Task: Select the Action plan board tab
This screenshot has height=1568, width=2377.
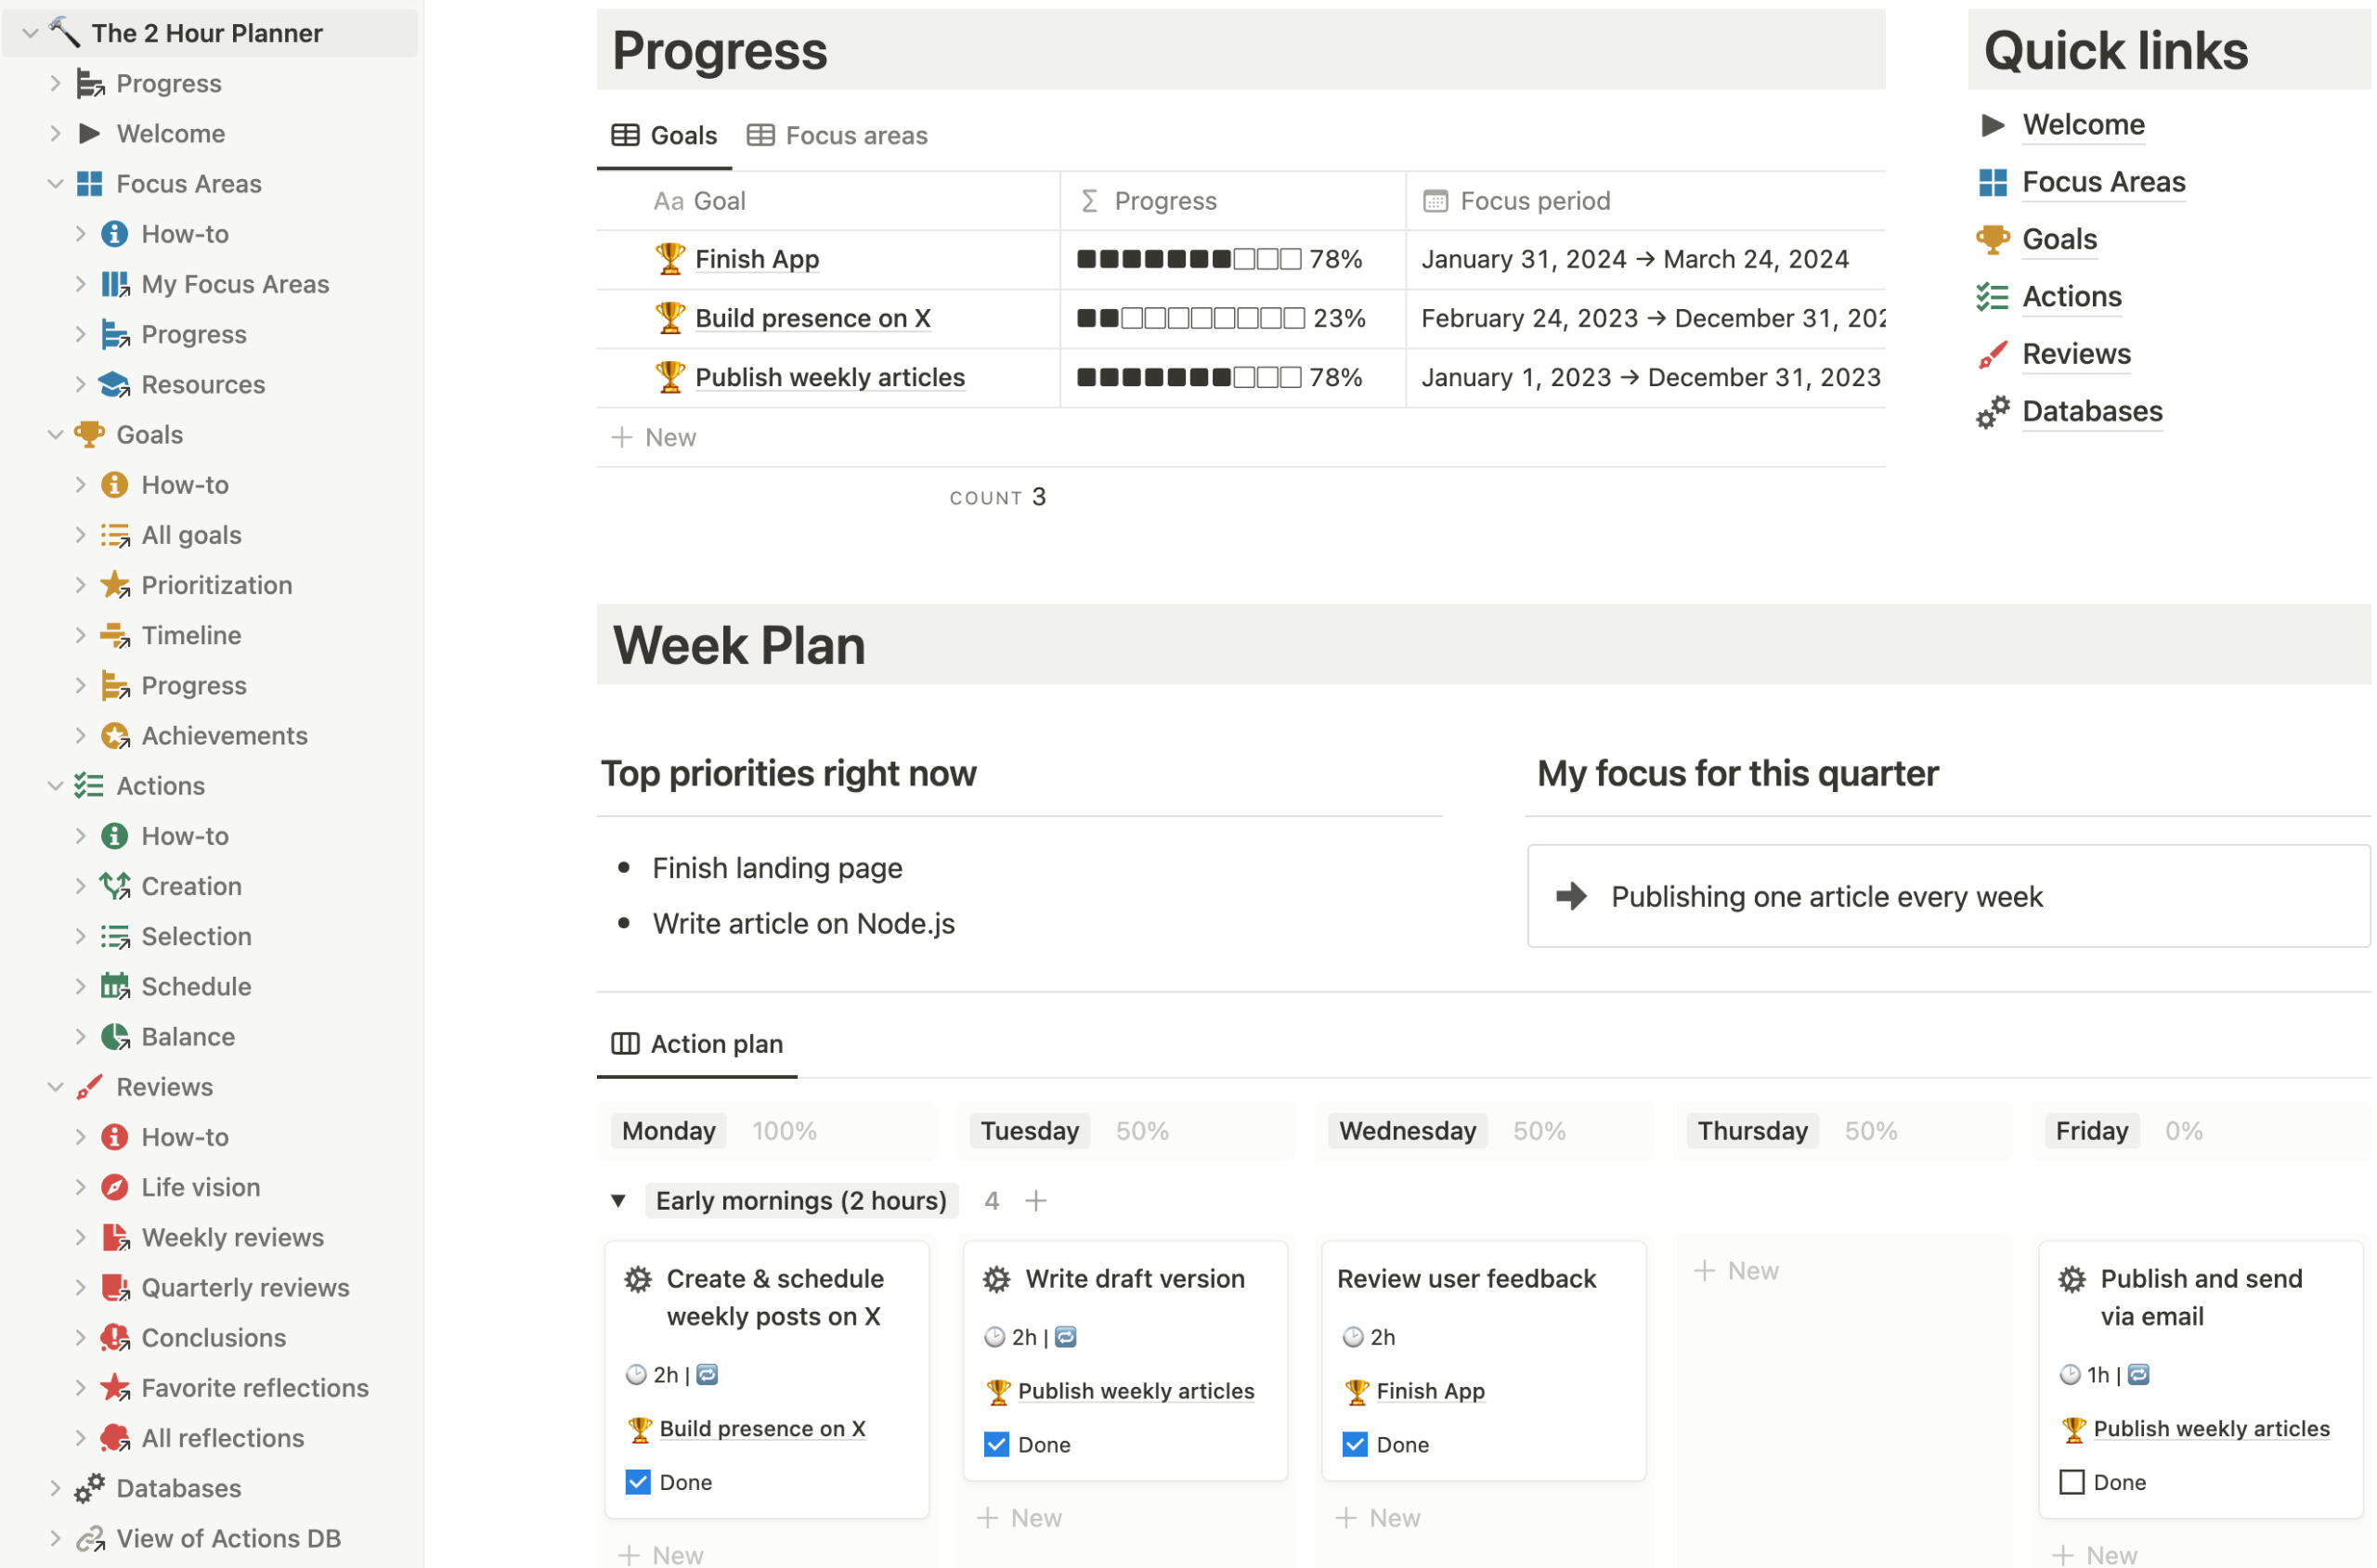Action: pos(698,1044)
